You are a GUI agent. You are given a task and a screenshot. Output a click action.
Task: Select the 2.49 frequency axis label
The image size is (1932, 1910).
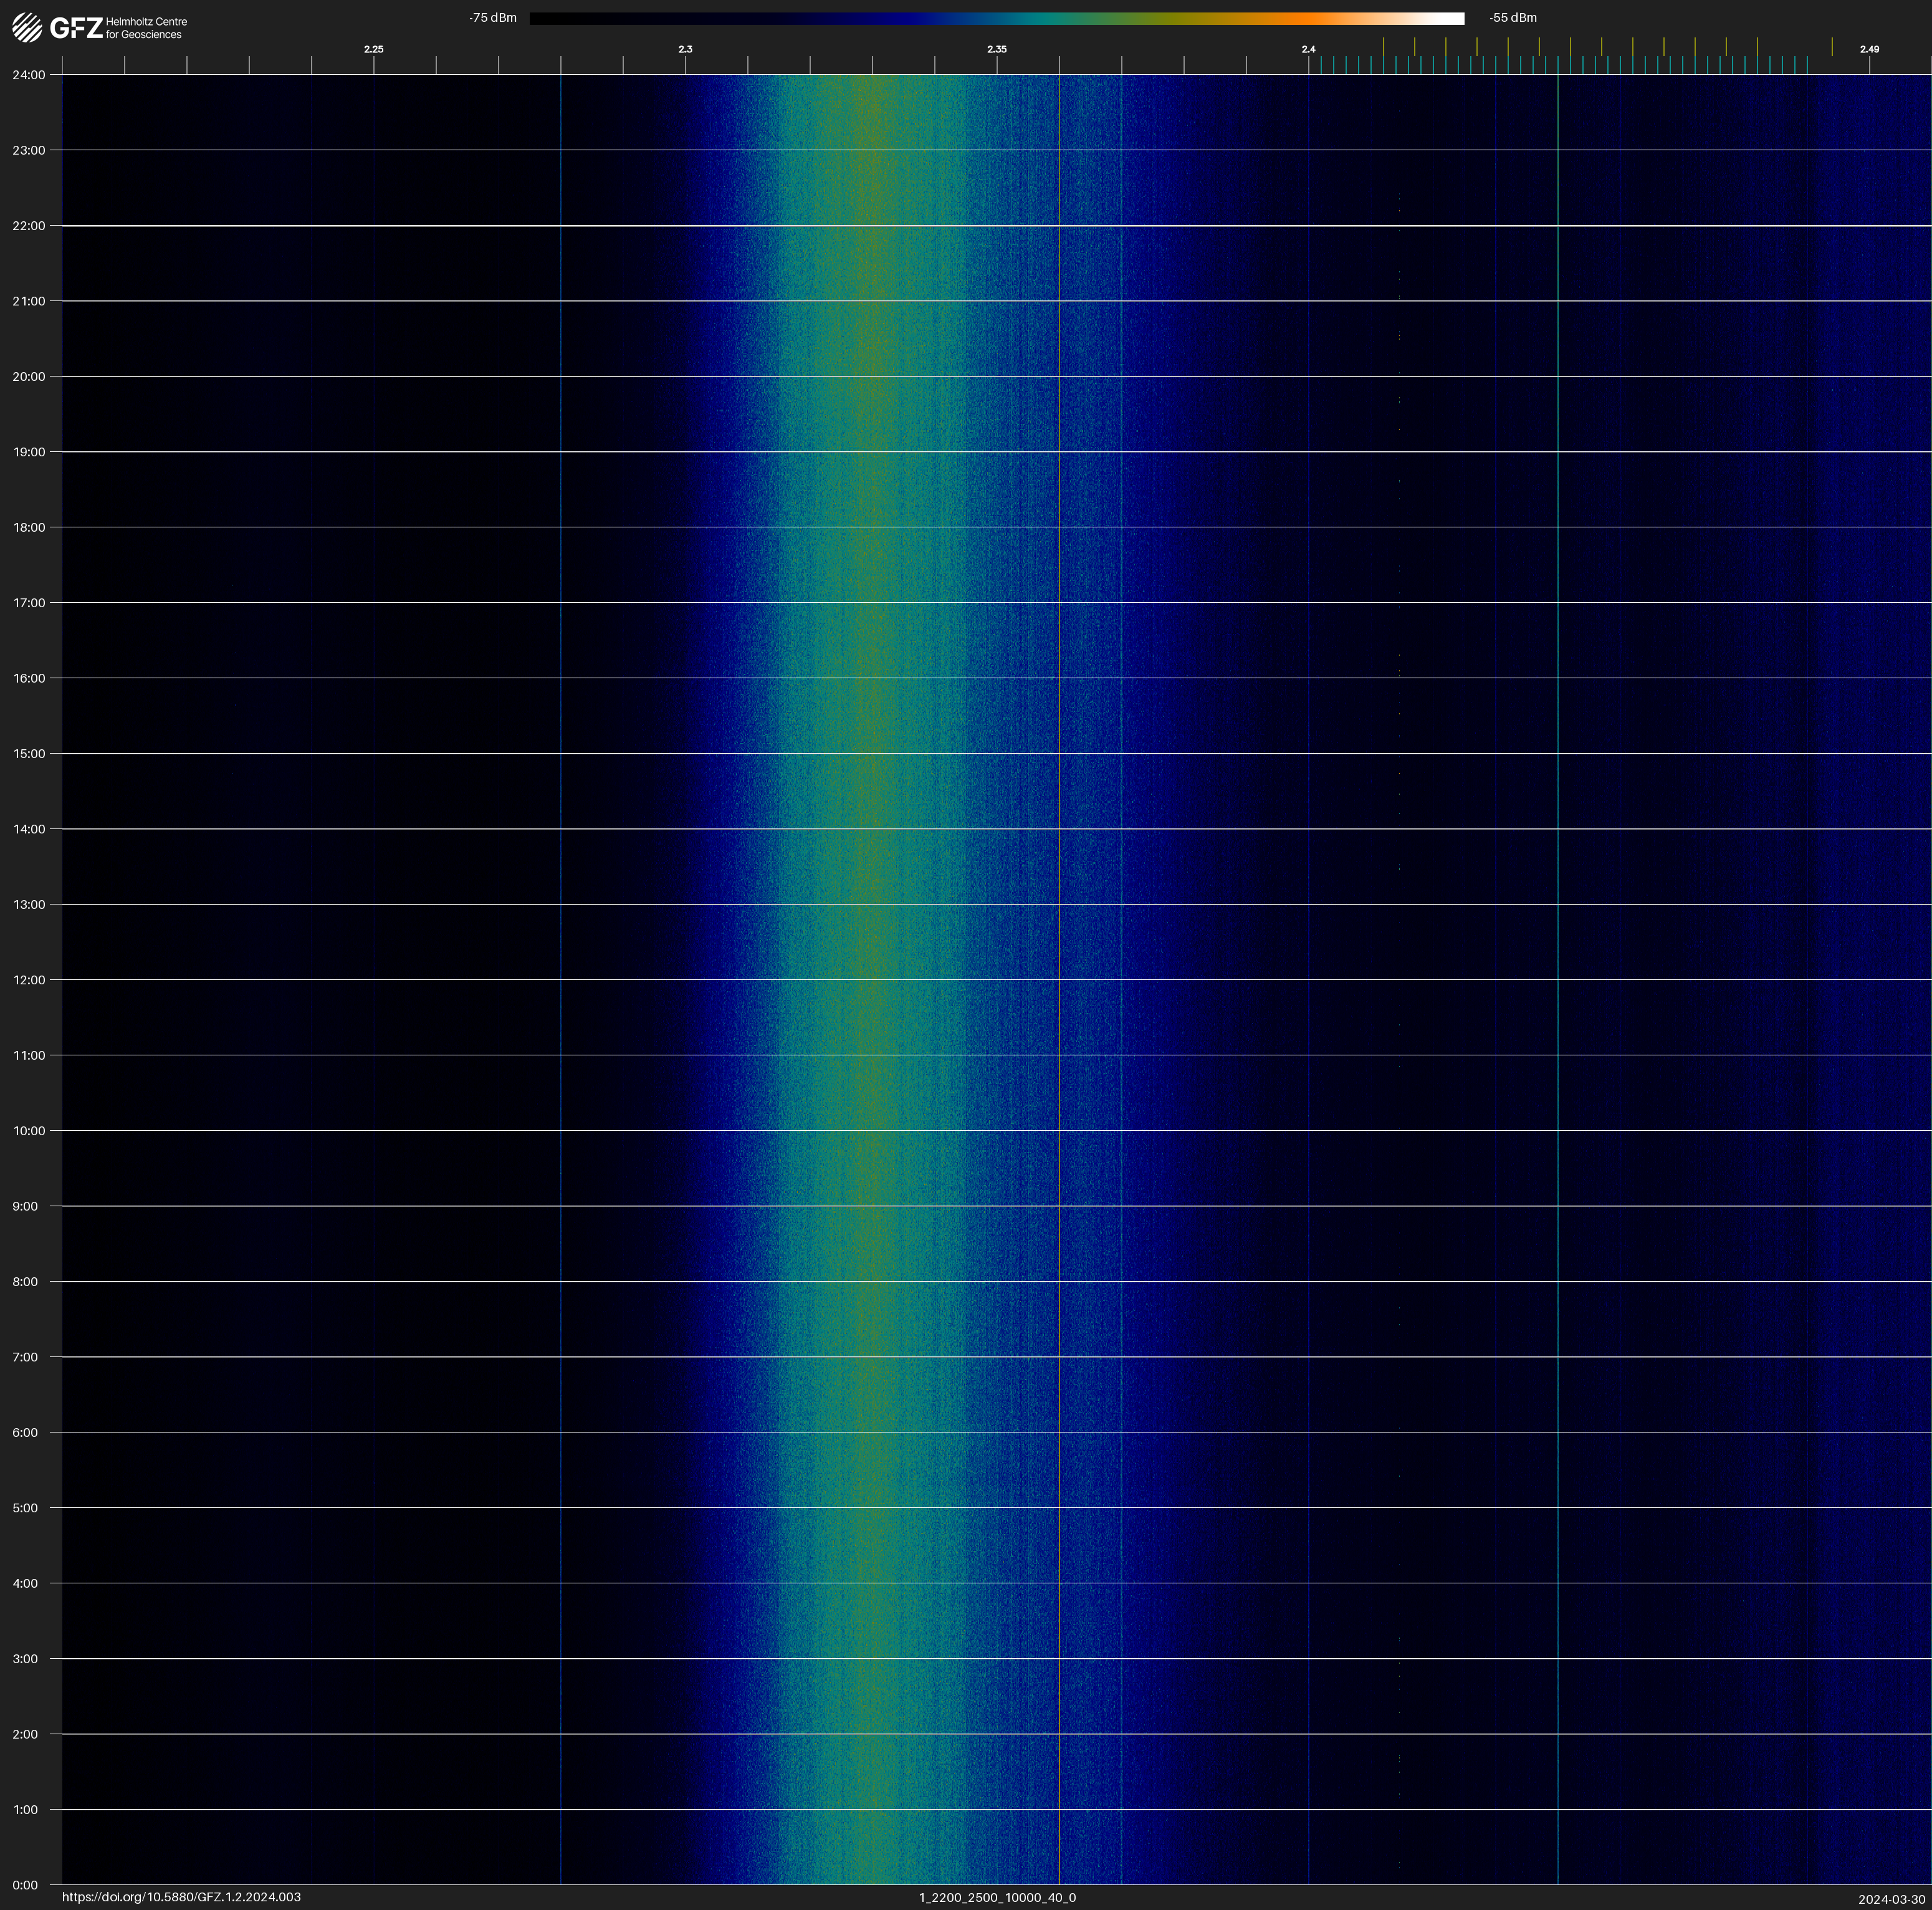click(1869, 49)
